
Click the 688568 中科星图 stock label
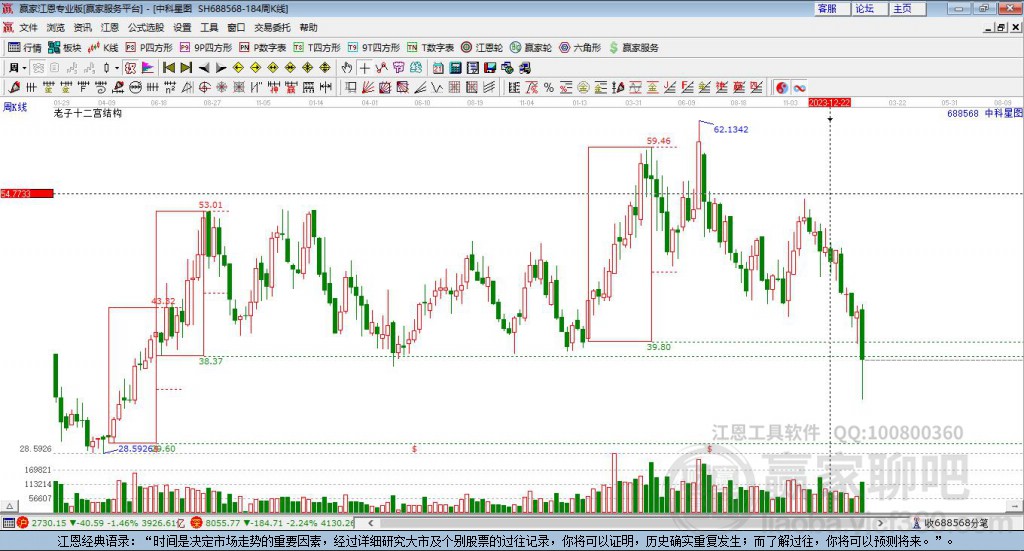[x=985, y=113]
